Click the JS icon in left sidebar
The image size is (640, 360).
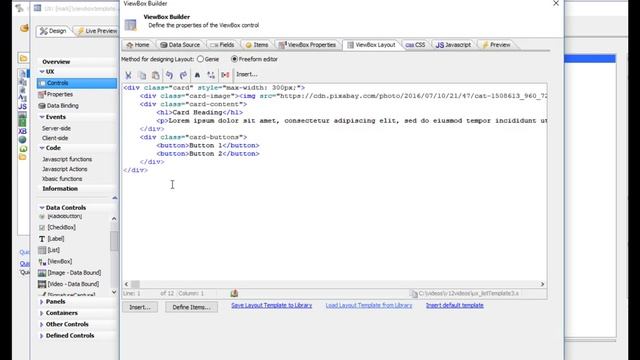pyautogui.click(x=22, y=107)
